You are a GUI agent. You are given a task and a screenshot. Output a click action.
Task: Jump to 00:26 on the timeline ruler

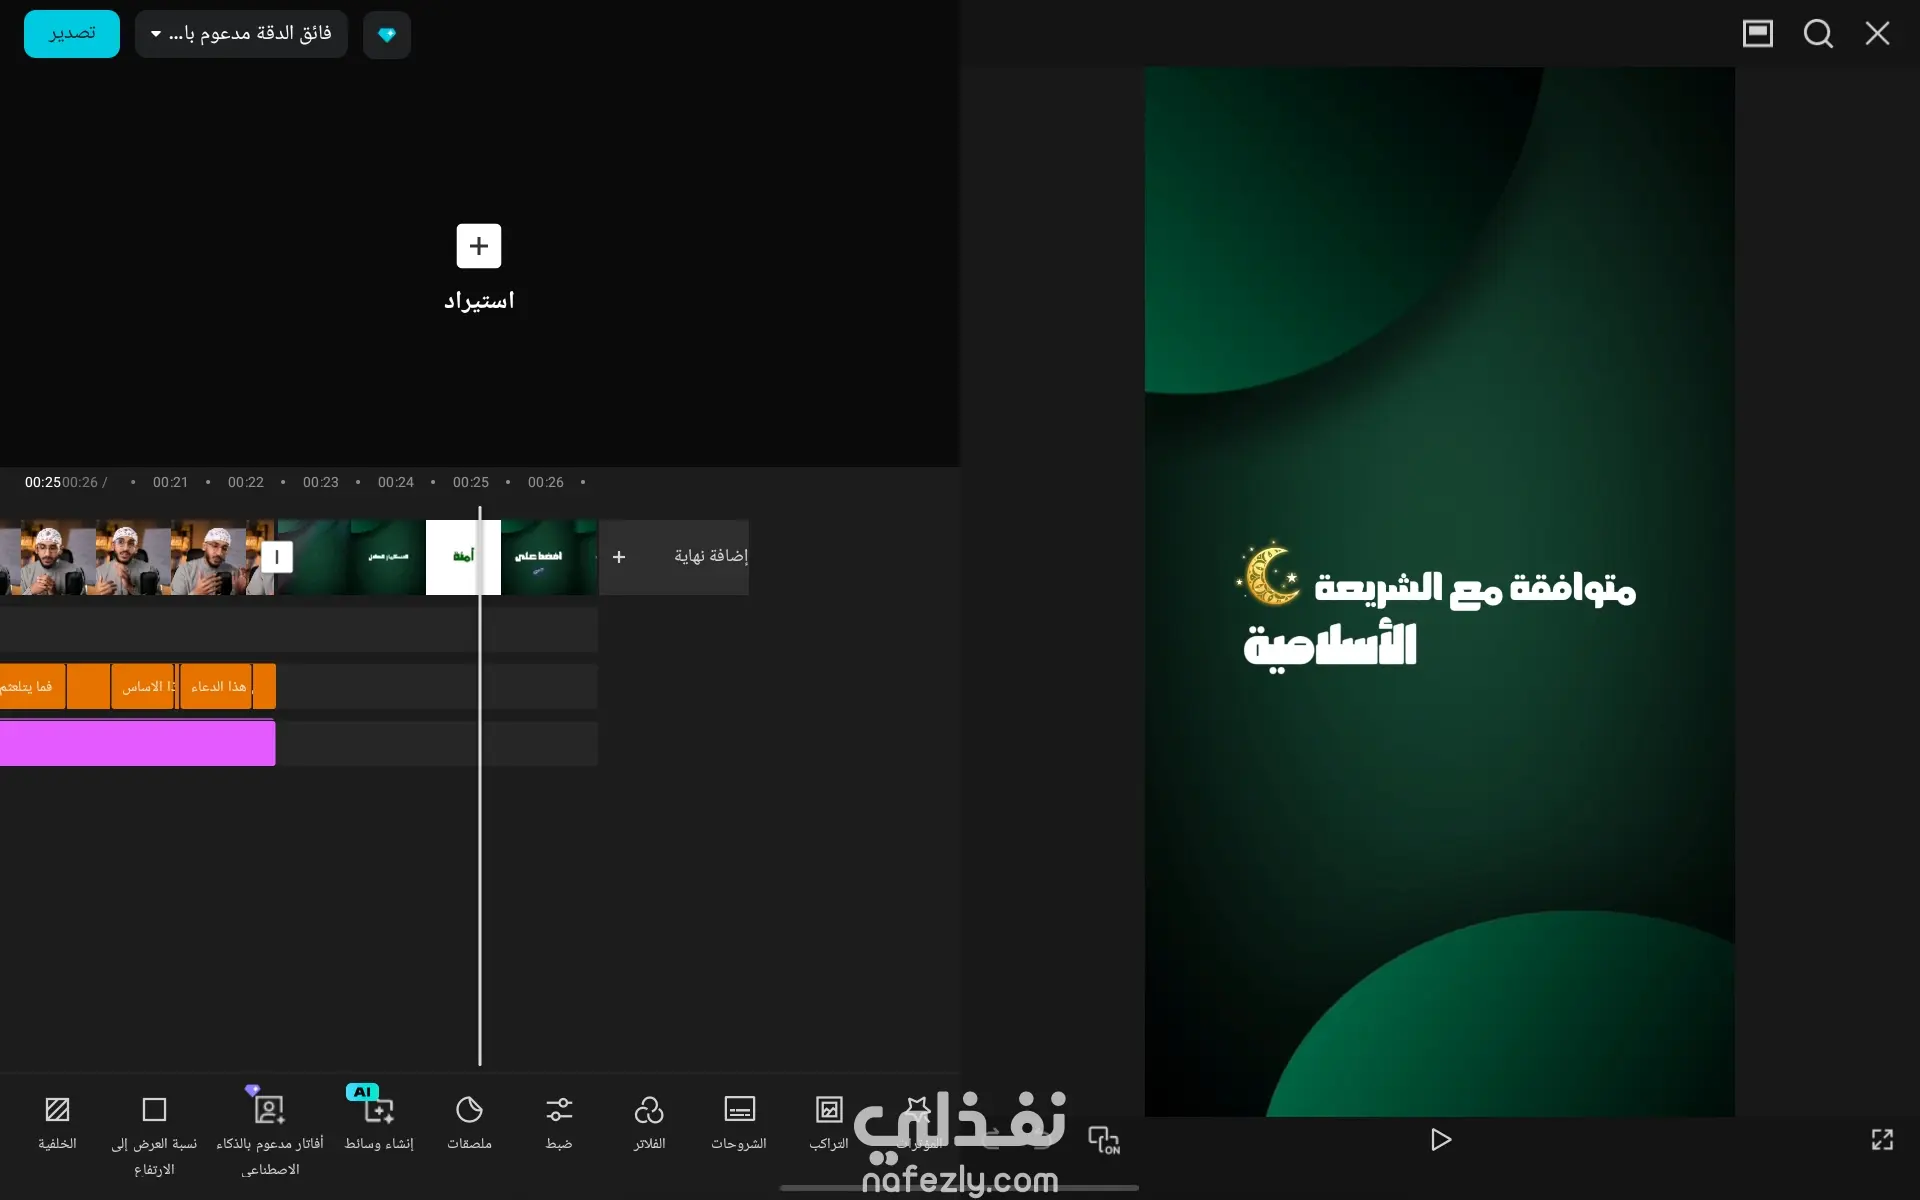(x=546, y=482)
